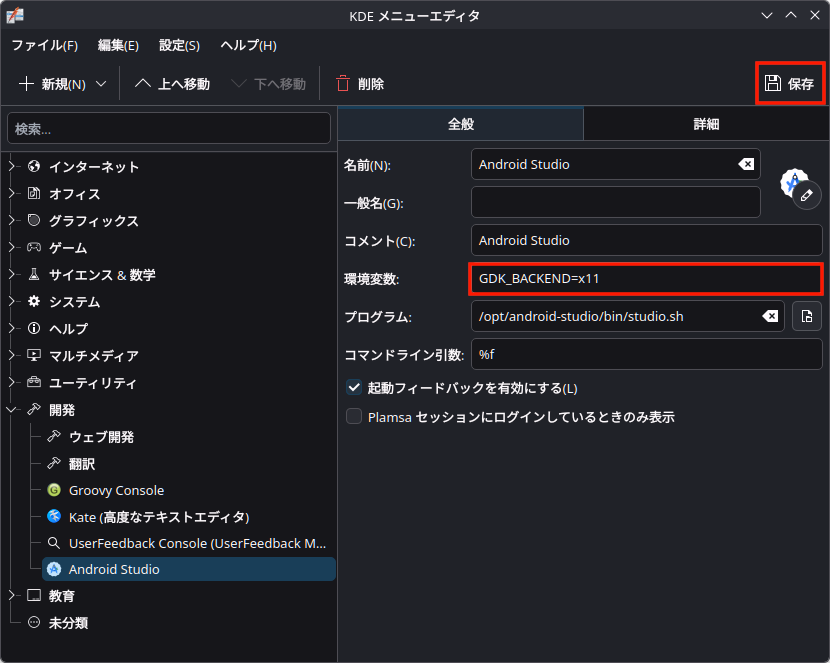
Task: Click the コメント(C) comment field
Action: click(x=646, y=240)
